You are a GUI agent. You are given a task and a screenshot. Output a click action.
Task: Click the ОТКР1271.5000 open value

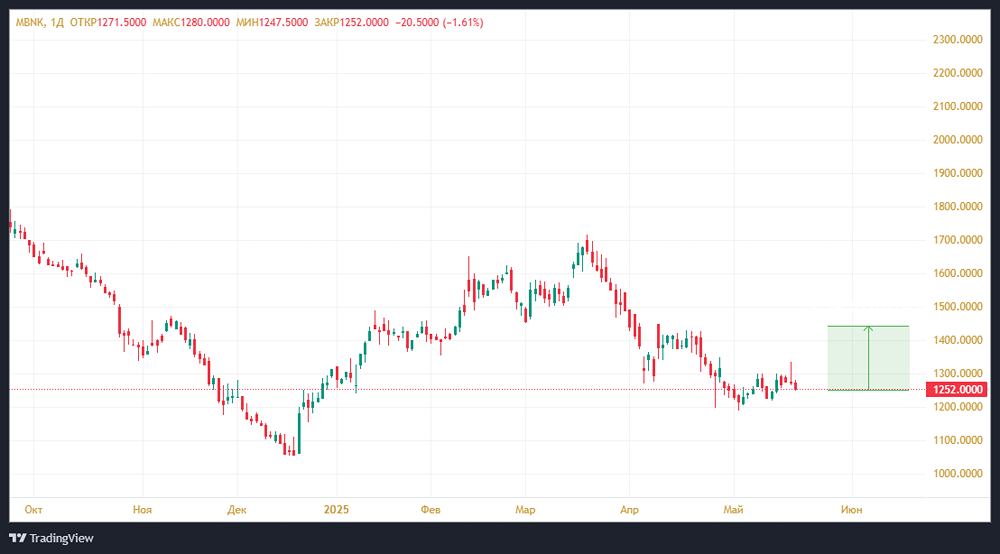coord(108,22)
